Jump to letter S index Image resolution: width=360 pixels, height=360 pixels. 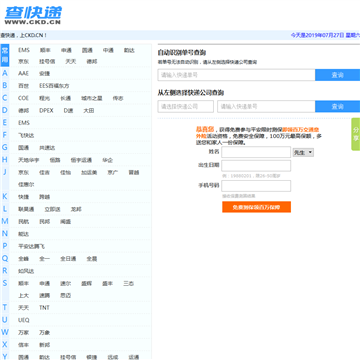tap(5, 283)
